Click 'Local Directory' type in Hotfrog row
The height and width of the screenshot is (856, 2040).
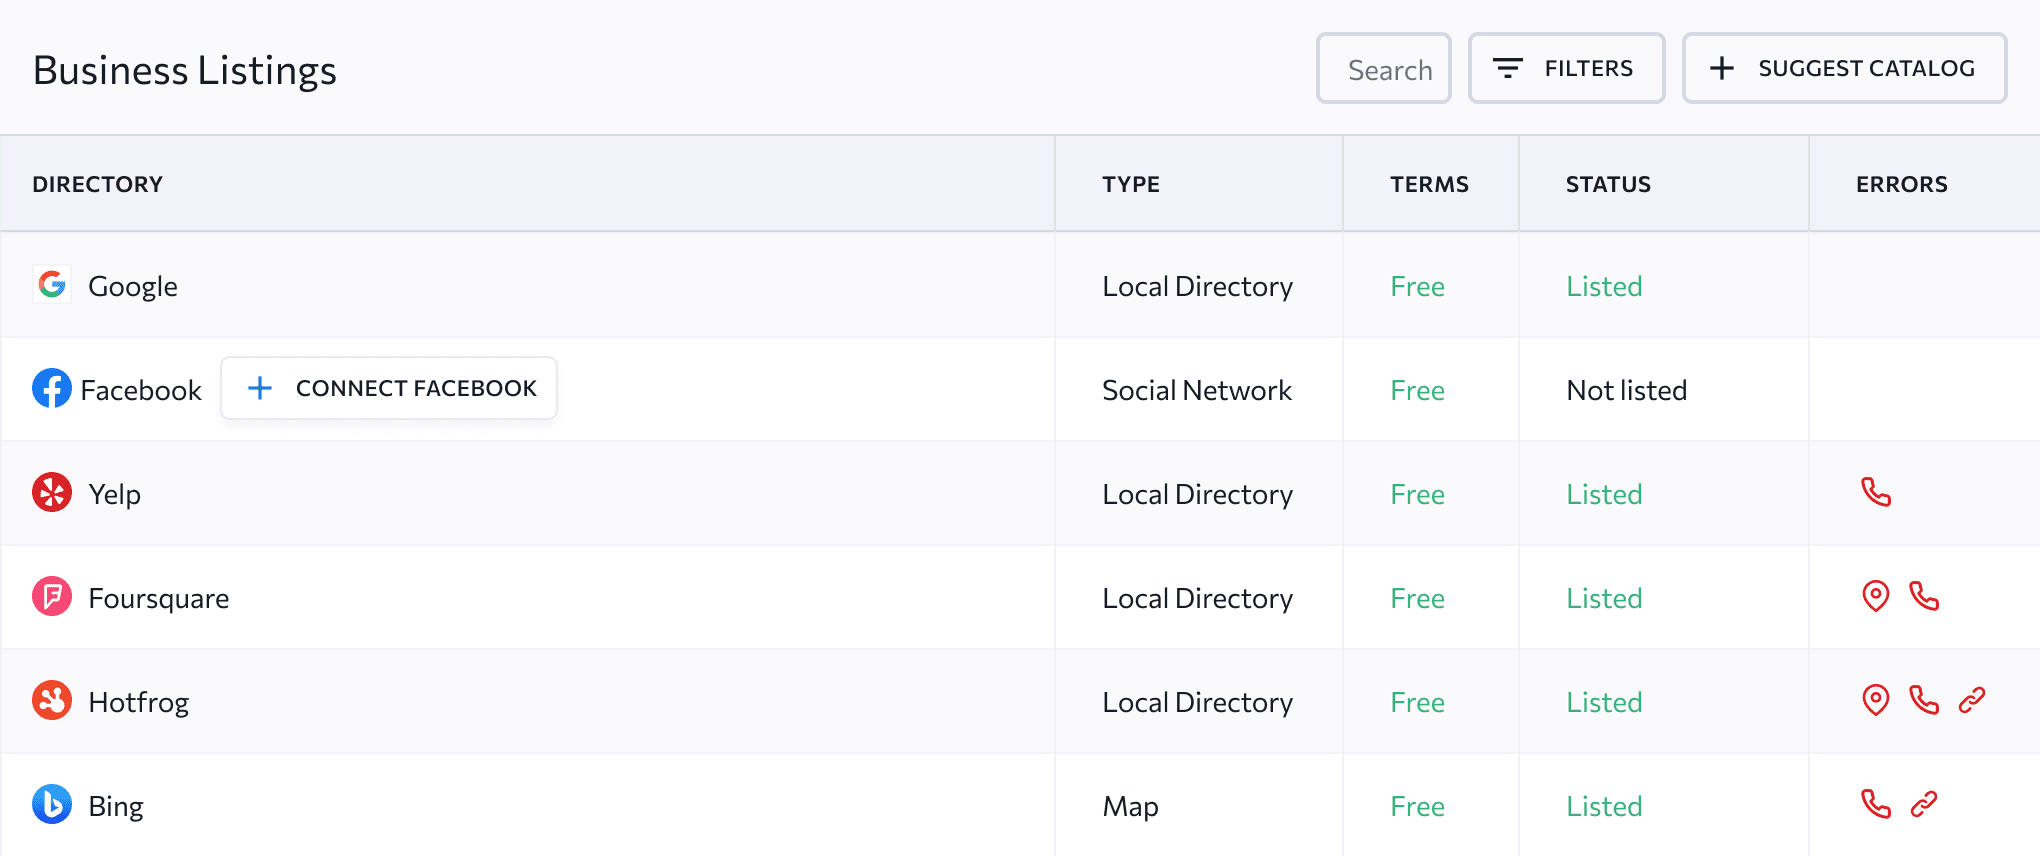1197,703
